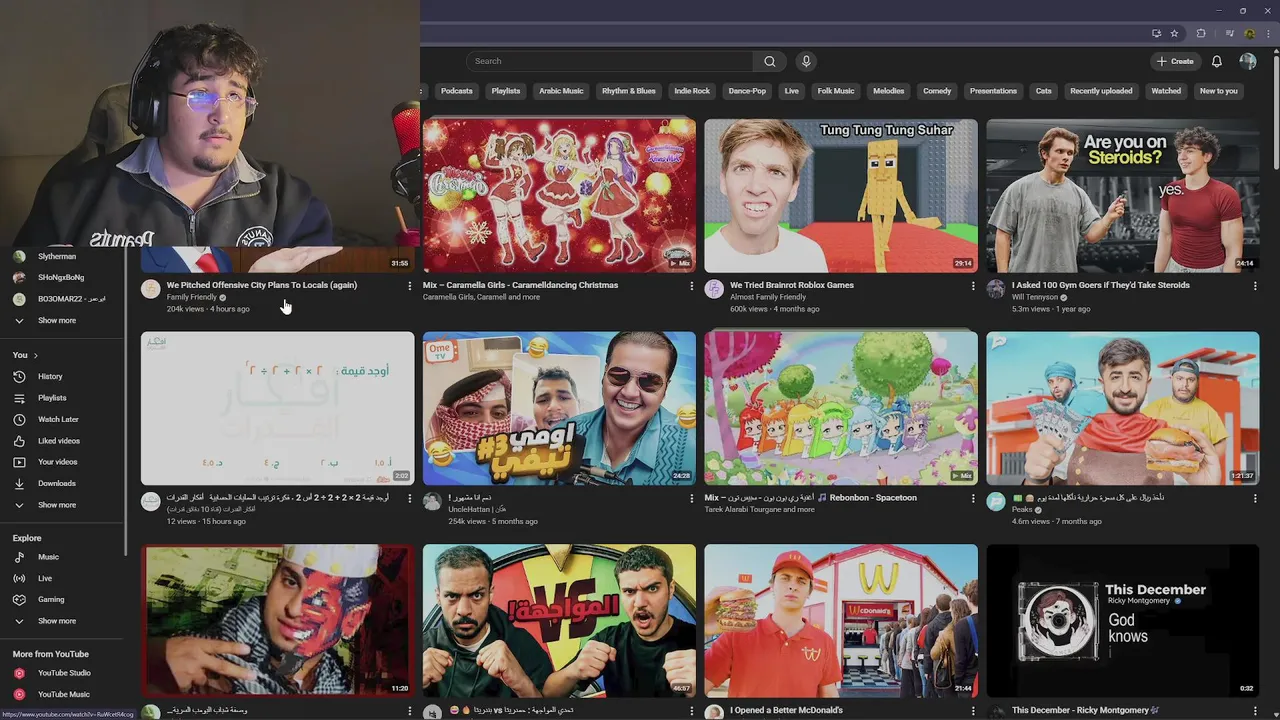This screenshot has height=720, width=1280.
Task: Select the Dance-Pop filter chip
Action: (747, 91)
